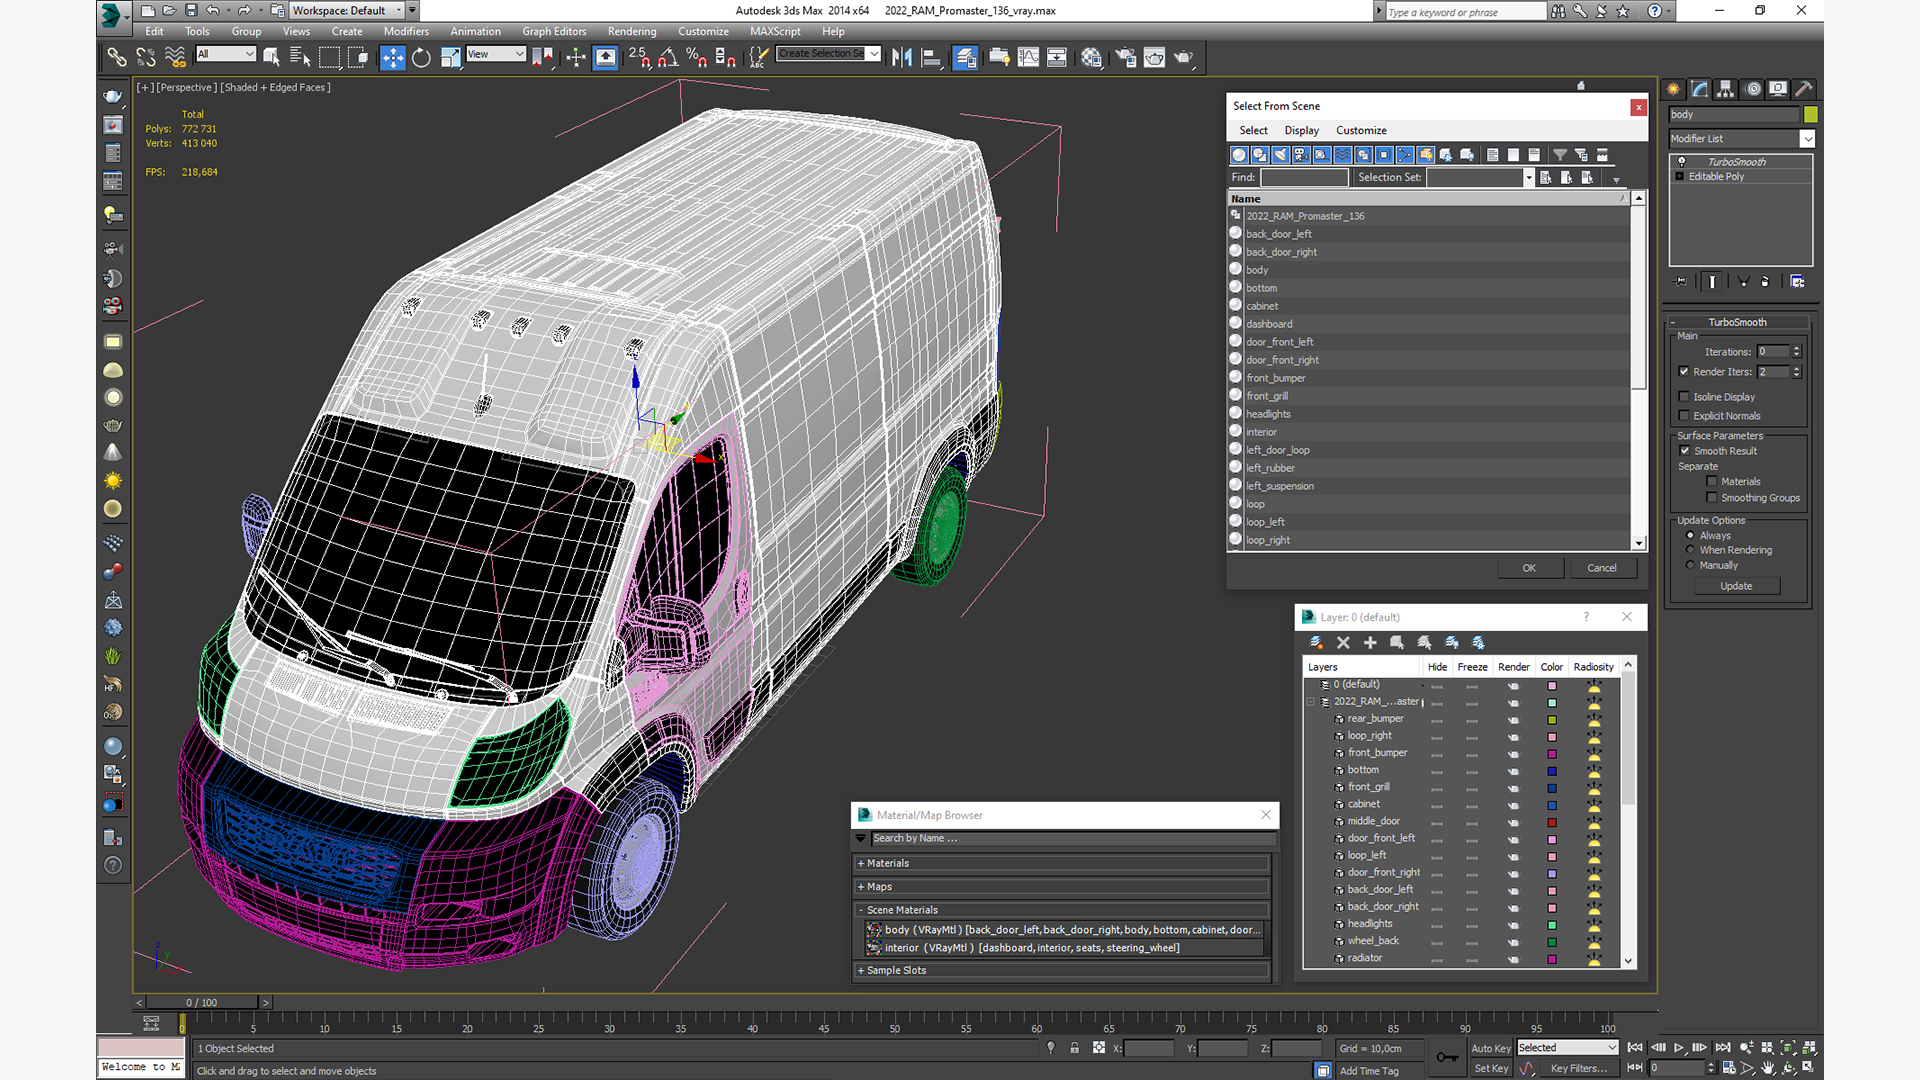Image resolution: width=1920 pixels, height=1080 pixels.
Task: Click Configure Modifier Sets icon
Action: [1797, 282]
